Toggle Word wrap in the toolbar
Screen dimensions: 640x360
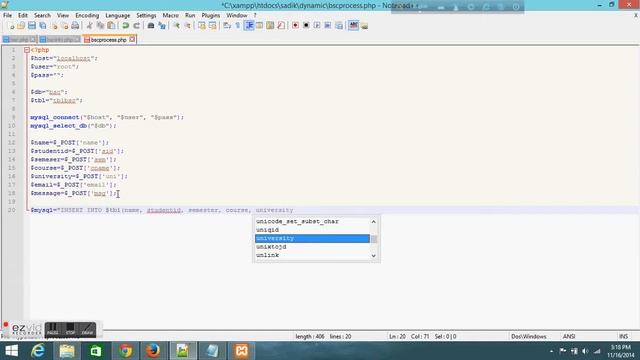[227, 26]
